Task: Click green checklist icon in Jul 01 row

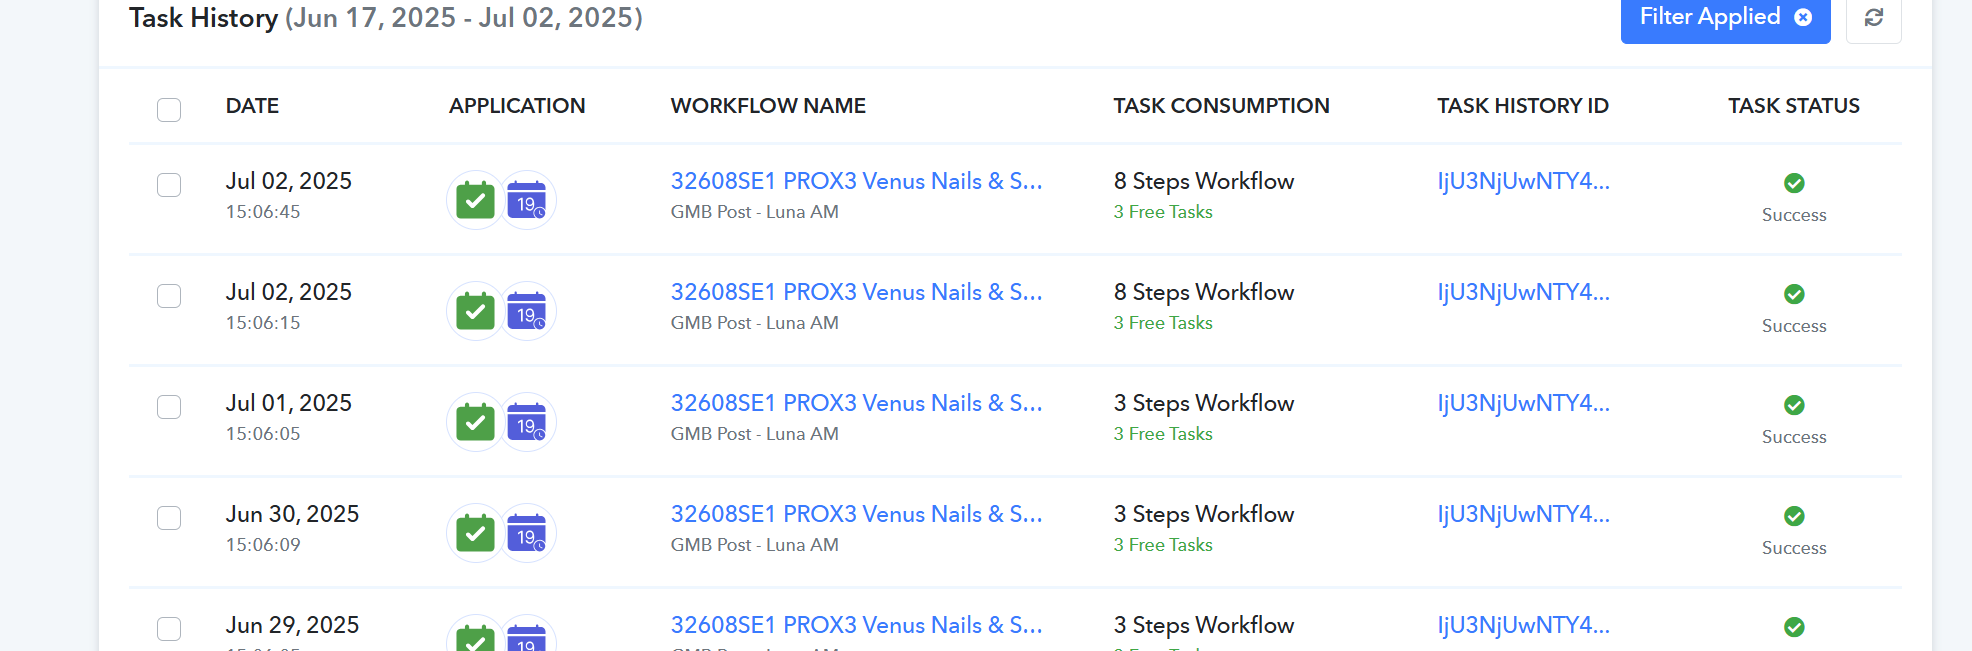Action: (475, 422)
